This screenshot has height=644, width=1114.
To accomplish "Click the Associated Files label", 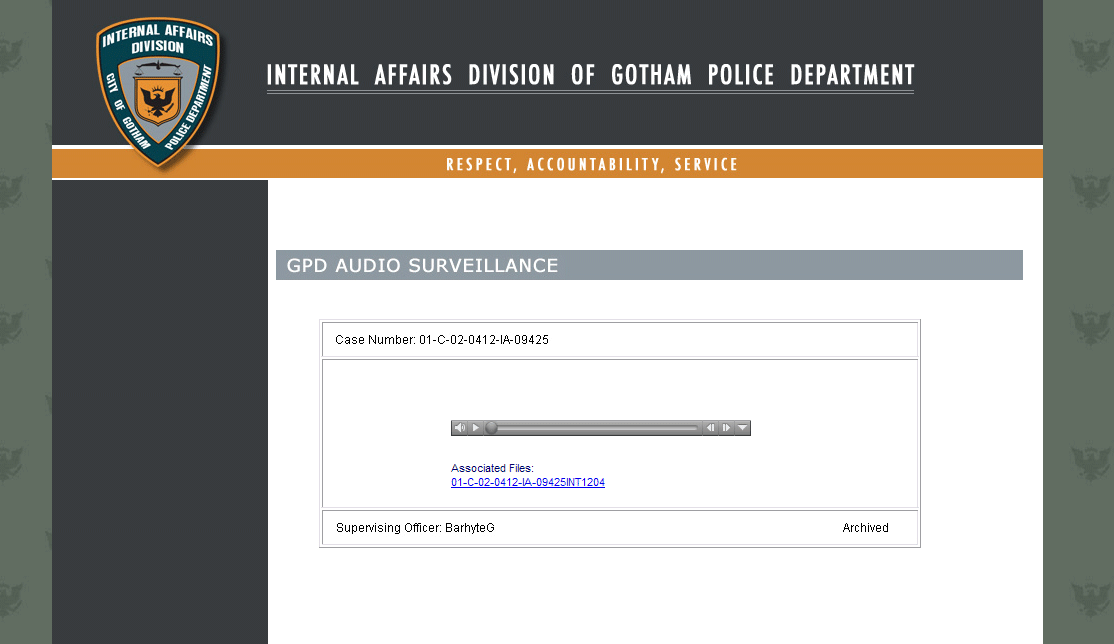I will pos(492,468).
